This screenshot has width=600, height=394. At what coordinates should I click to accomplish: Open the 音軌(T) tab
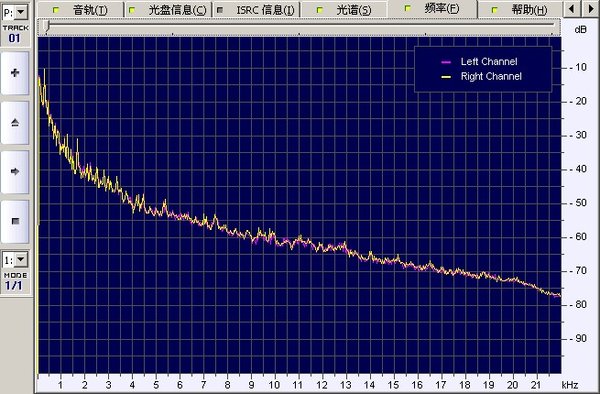pos(81,10)
